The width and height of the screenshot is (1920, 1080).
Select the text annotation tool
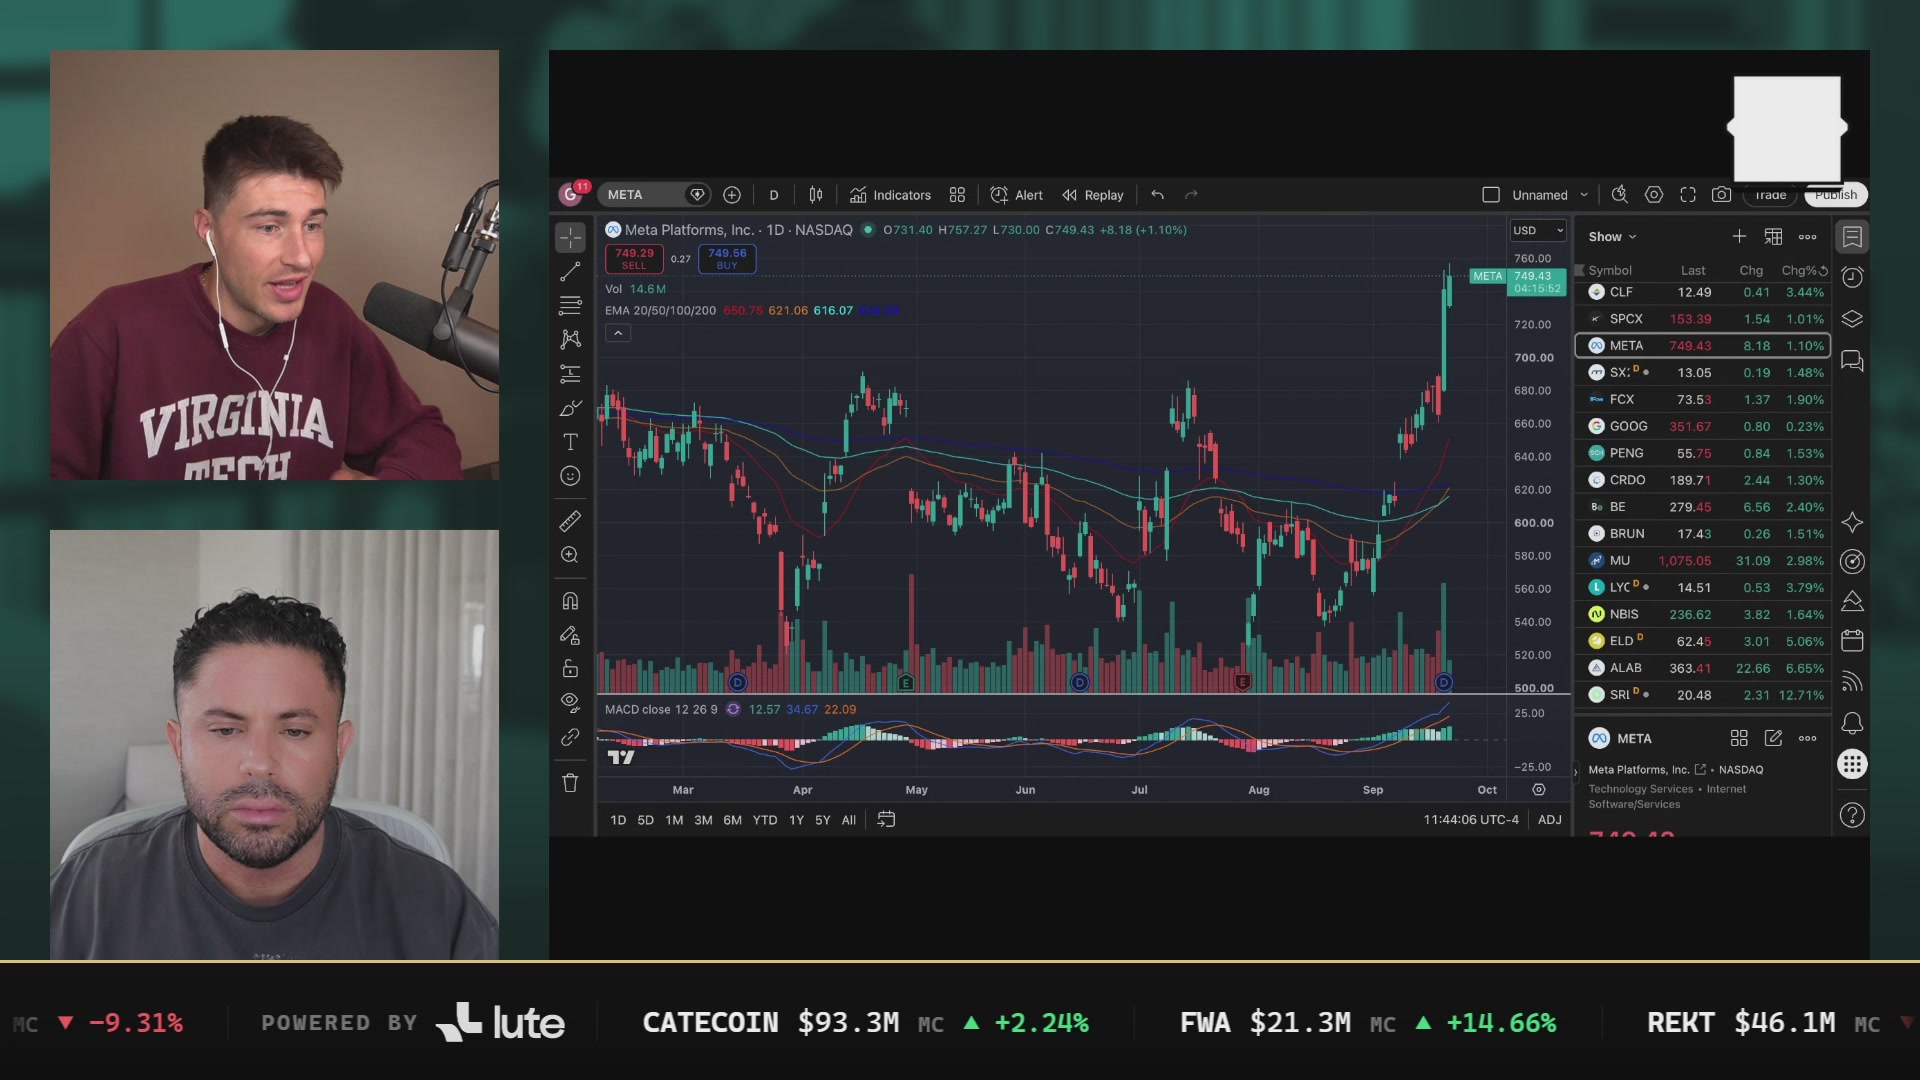tap(570, 442)
